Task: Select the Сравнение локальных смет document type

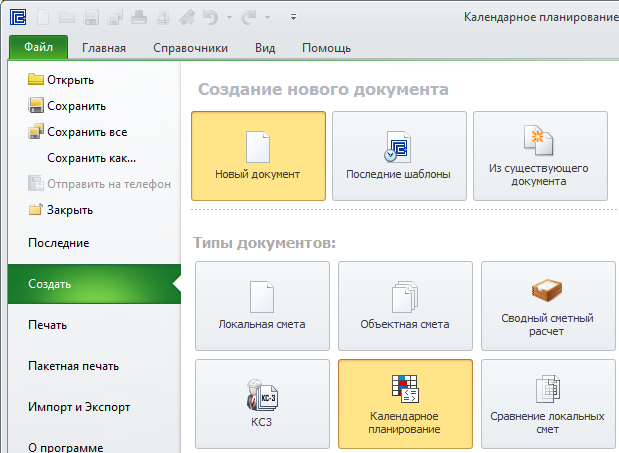Action: pyautogui.click(x=548, y=404)
